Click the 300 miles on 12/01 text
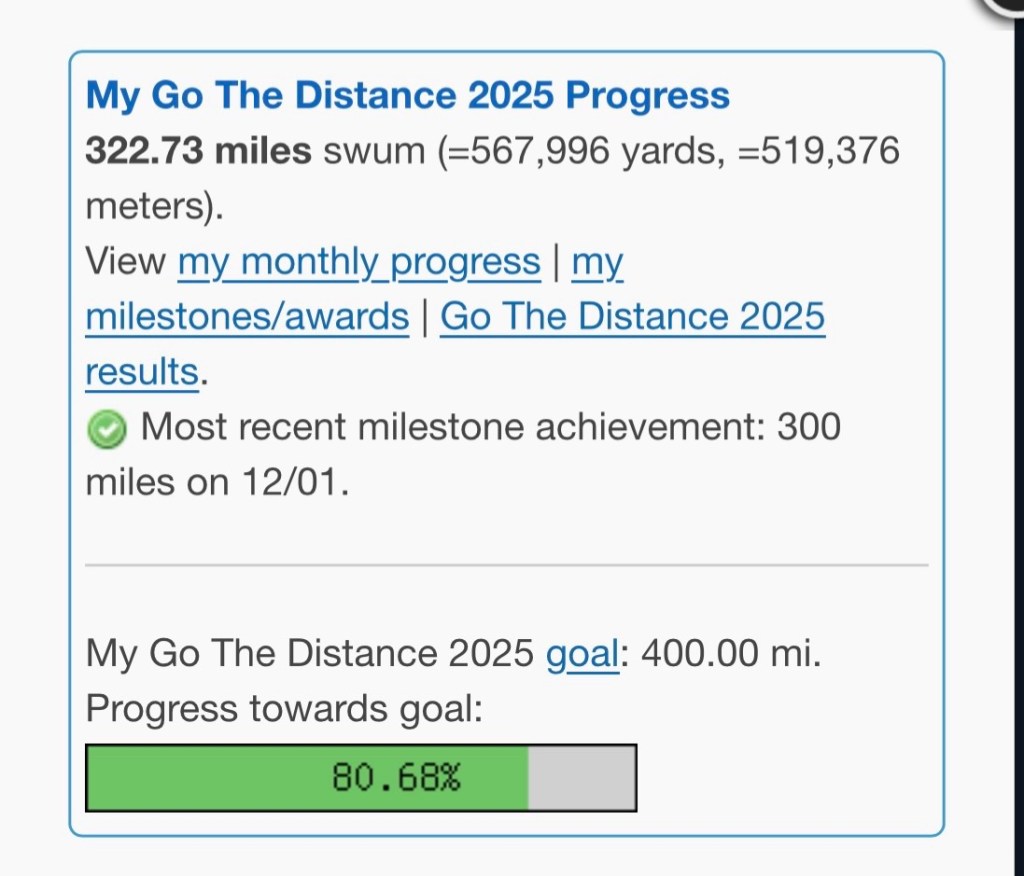This screenshot has width=1024, height=876. (x=217, y=482)
